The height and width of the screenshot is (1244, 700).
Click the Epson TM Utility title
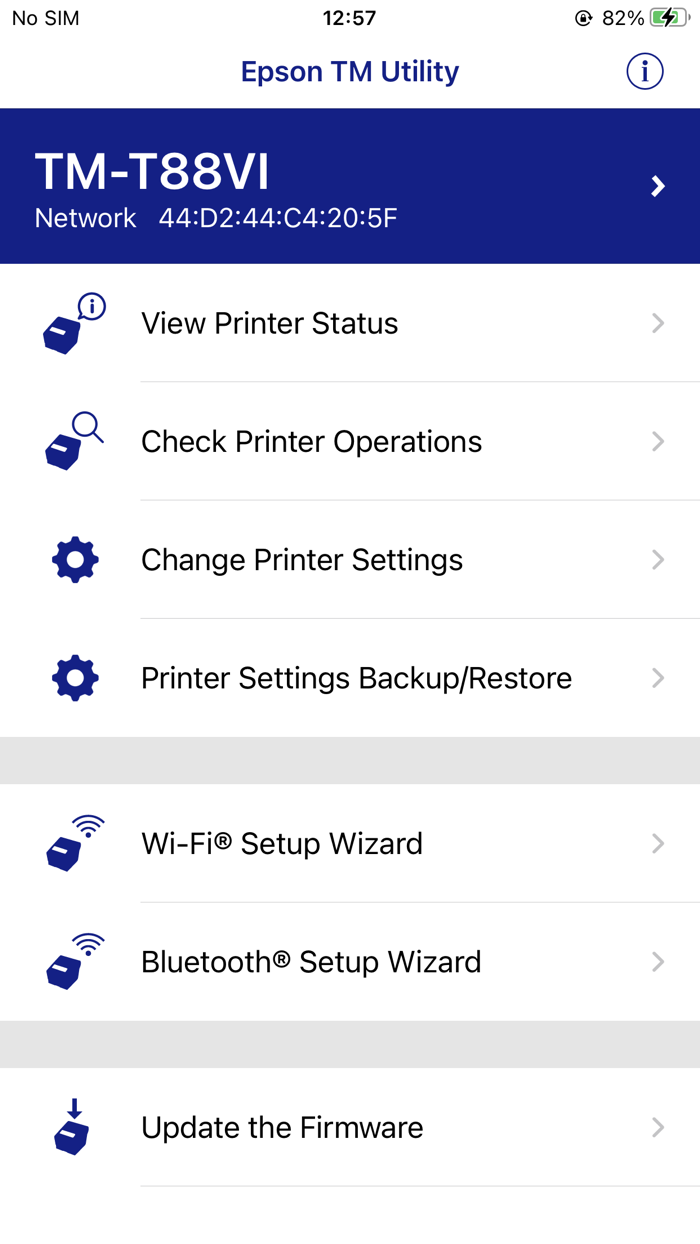[350, 71]
